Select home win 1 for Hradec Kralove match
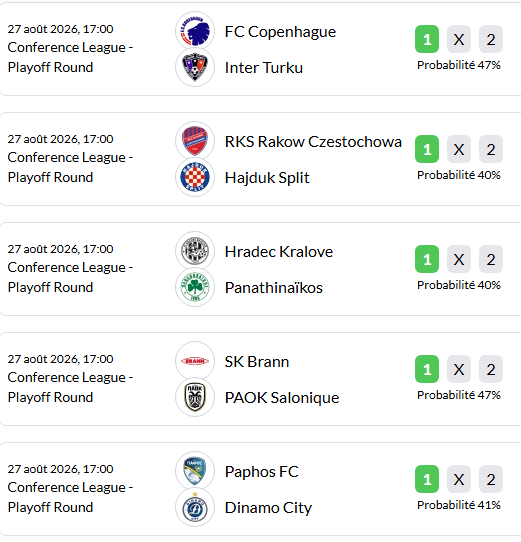 [427, 259]
